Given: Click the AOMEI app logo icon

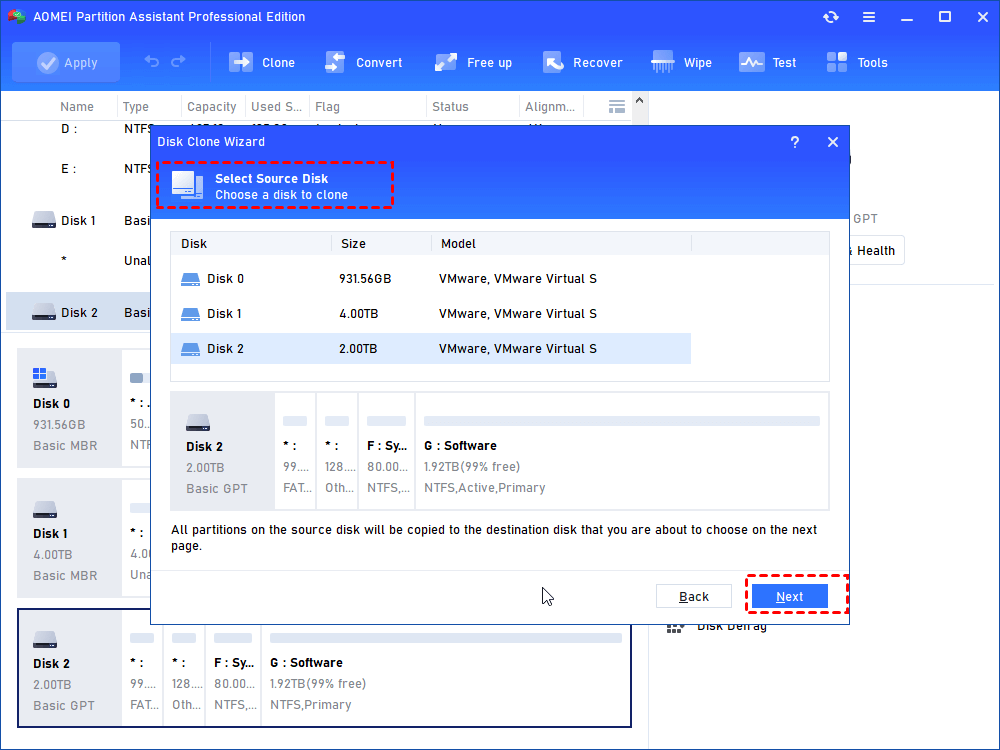Looking at the screenshot, I should coord(16,17).
